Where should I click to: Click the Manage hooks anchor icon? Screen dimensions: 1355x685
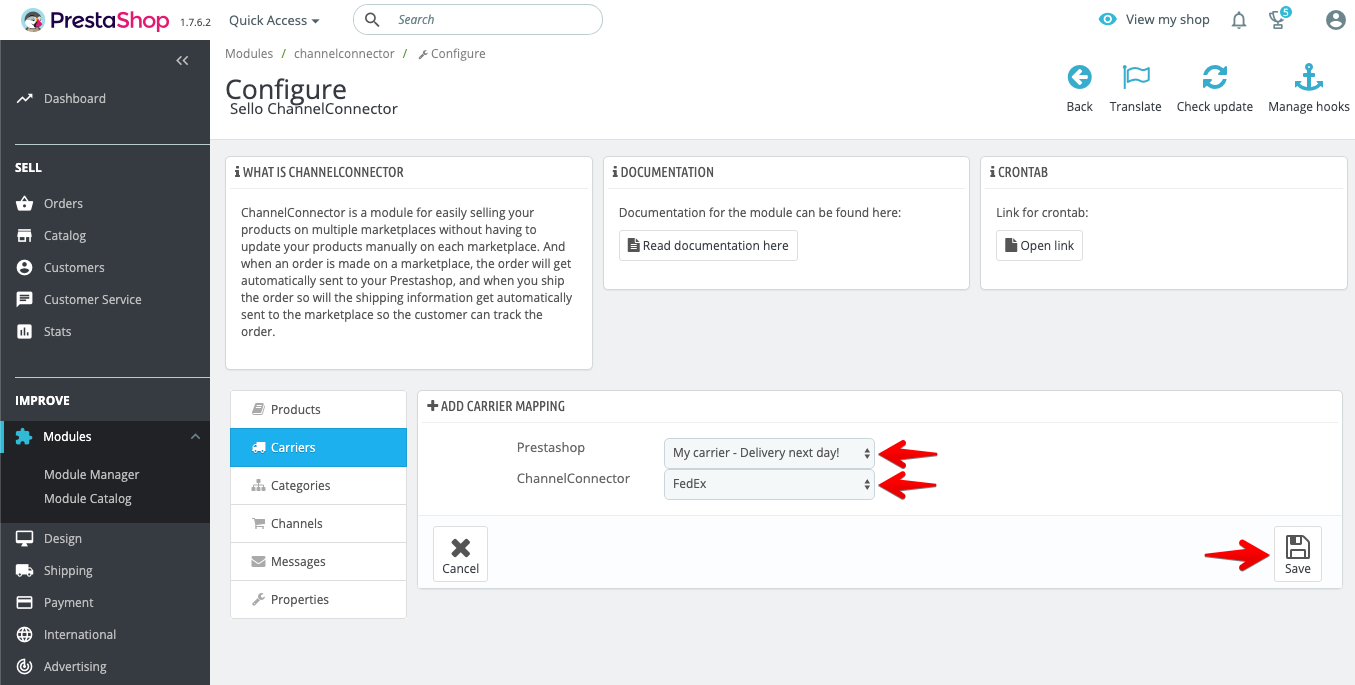(x=1309, y=77)
